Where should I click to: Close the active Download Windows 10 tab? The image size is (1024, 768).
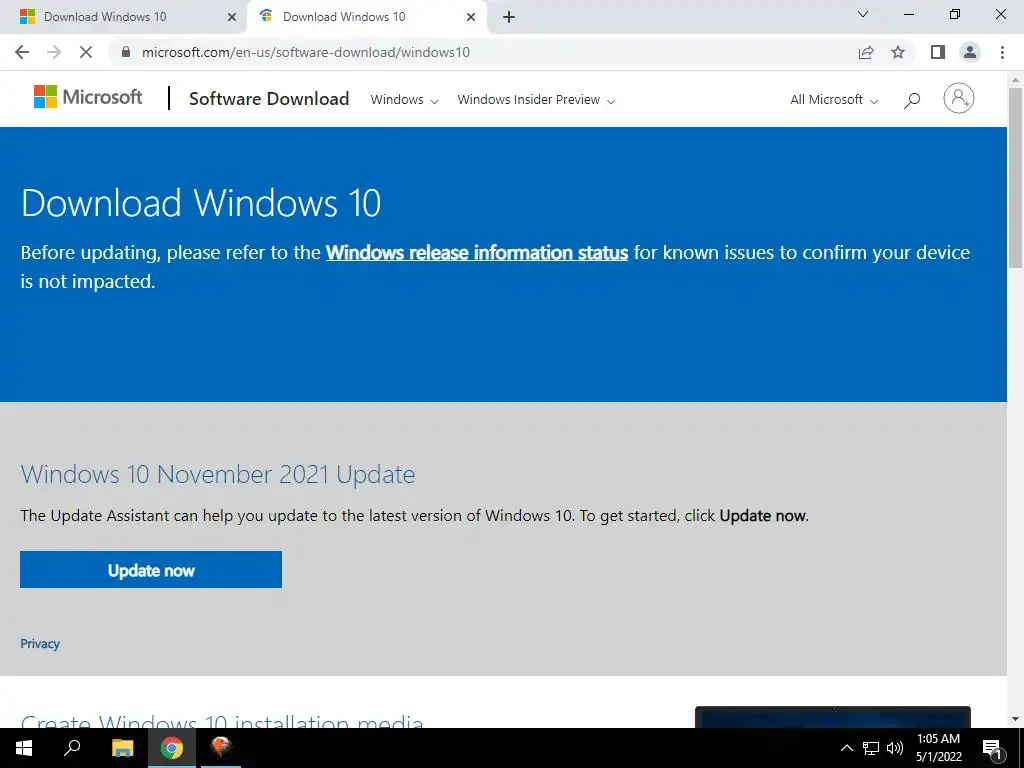coord(471,17)
